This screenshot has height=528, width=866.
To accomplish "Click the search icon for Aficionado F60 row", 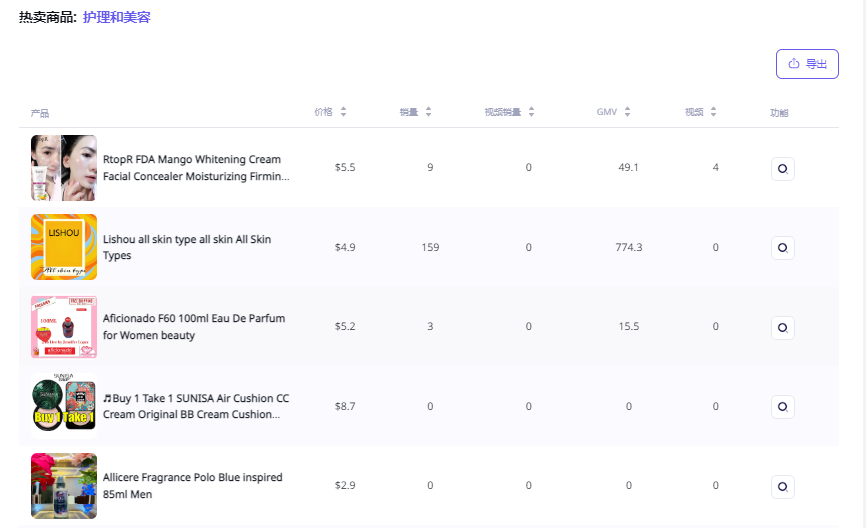I will click(x=783, y=328).
